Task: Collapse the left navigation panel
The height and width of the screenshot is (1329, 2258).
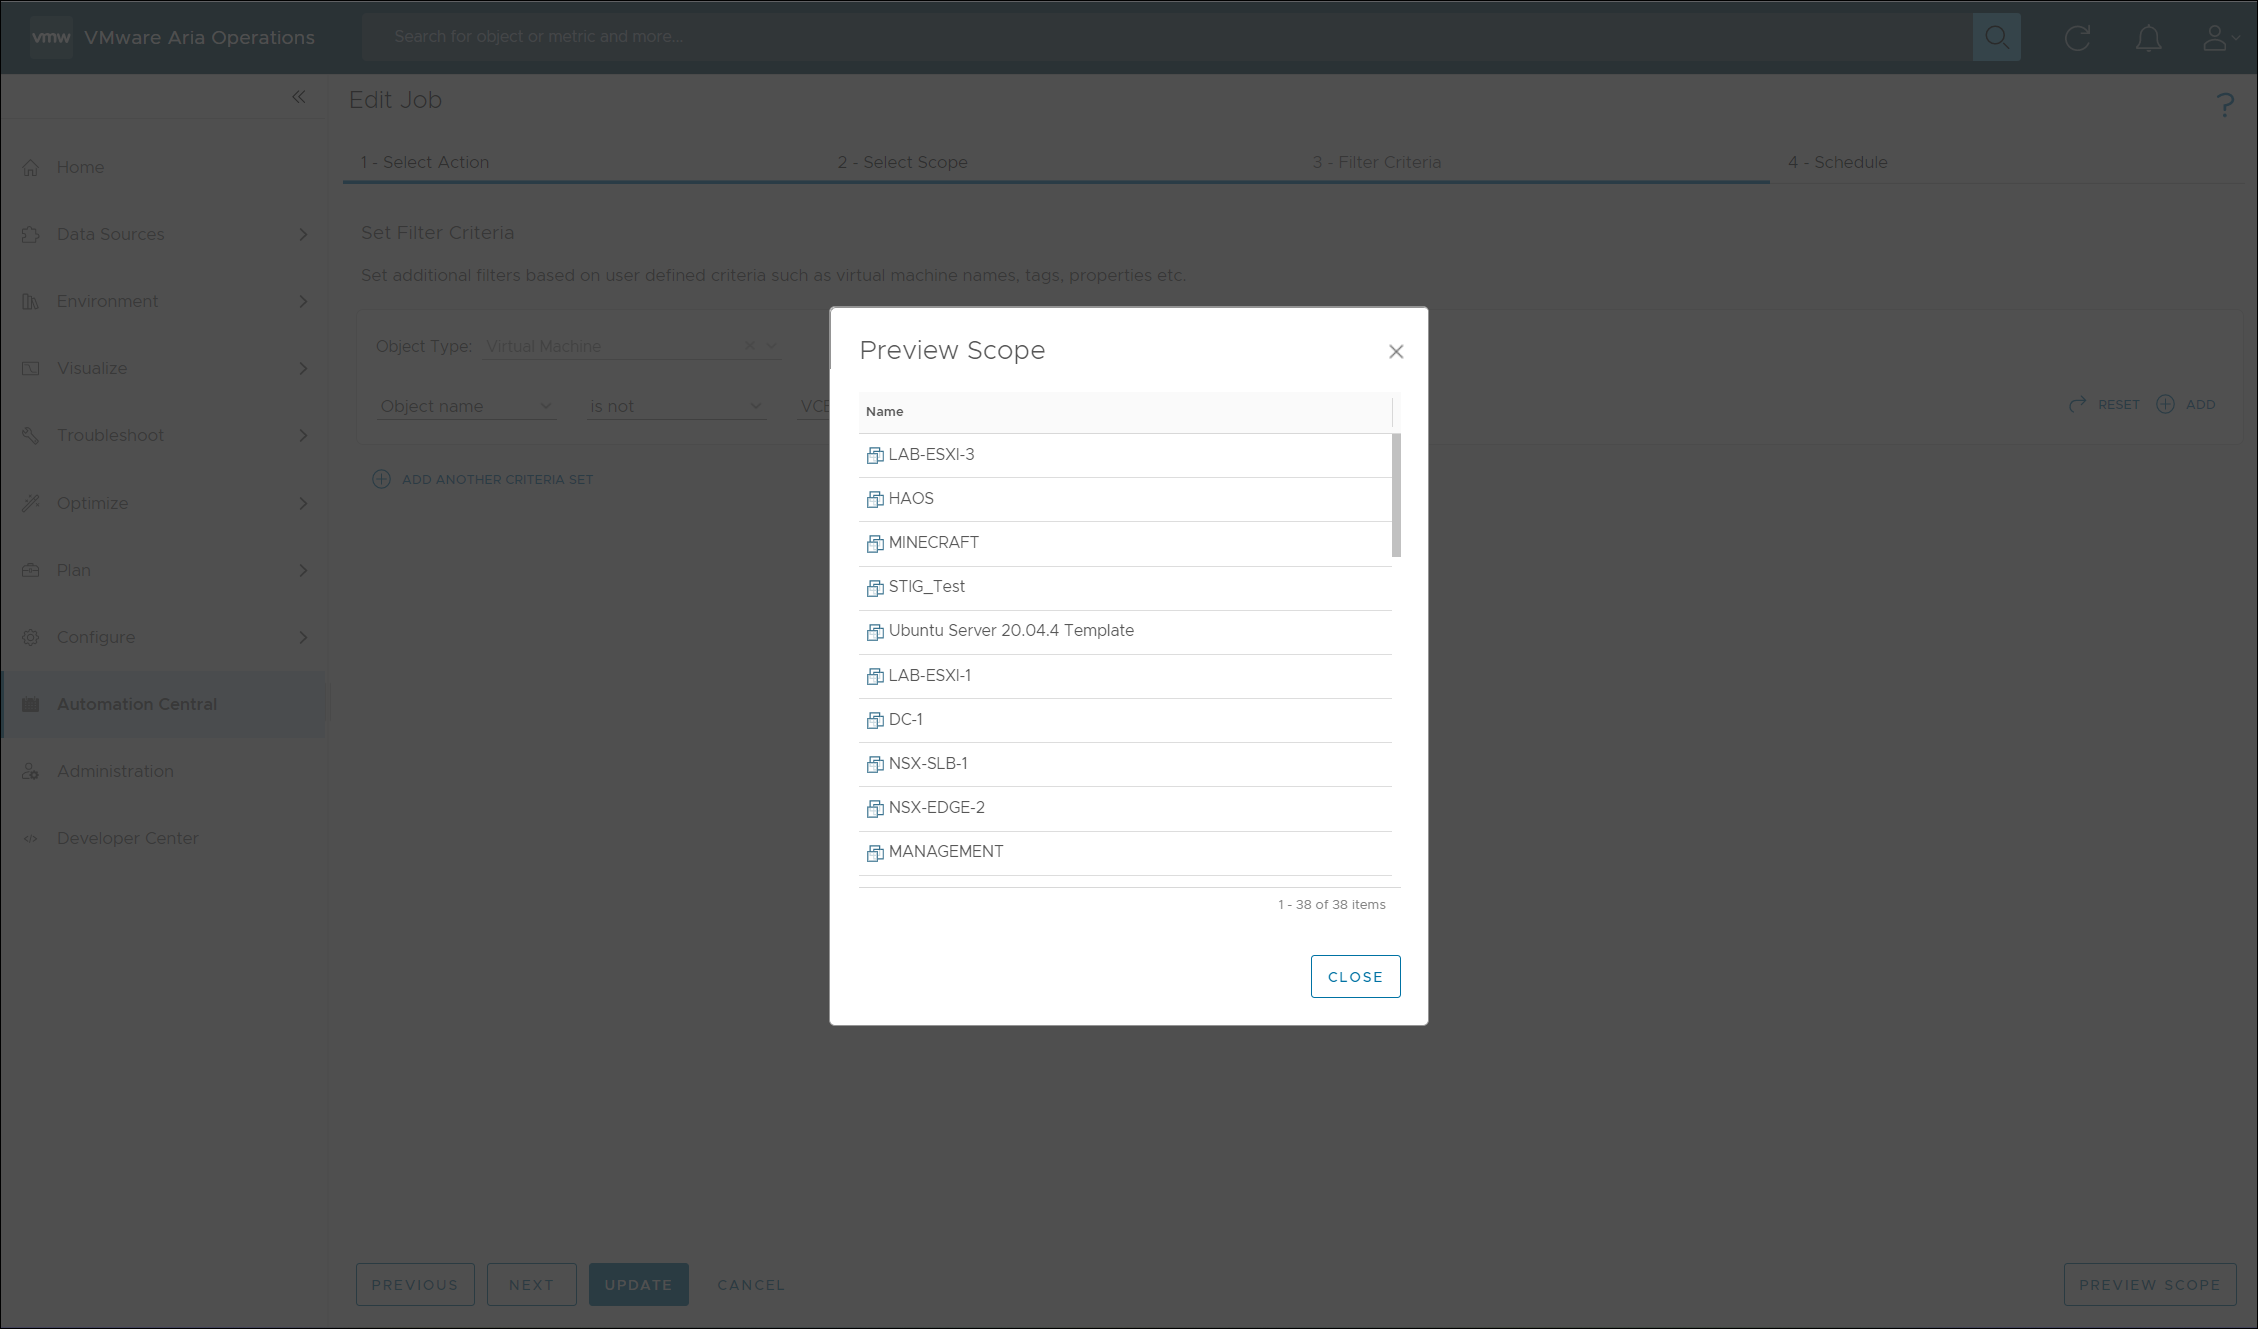Action: click(299, 97)
